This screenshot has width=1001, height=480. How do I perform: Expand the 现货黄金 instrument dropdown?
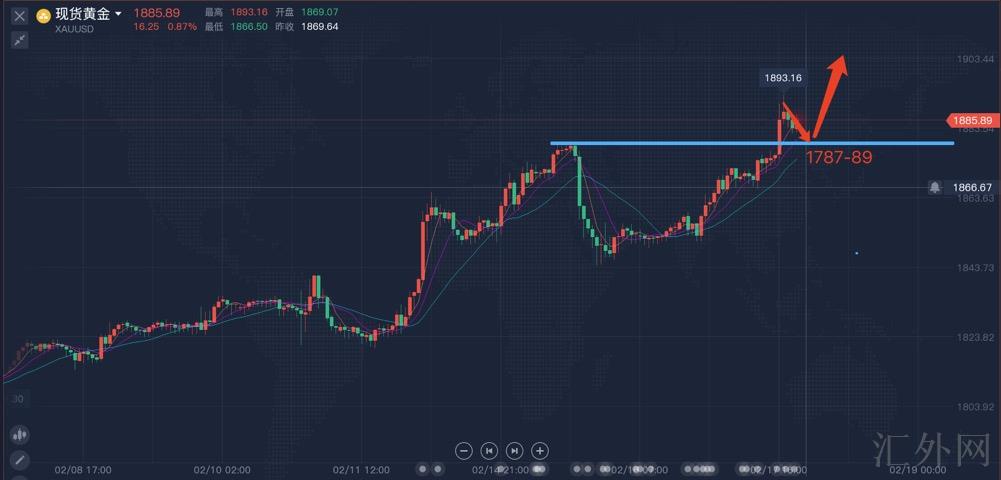(118, 15)
